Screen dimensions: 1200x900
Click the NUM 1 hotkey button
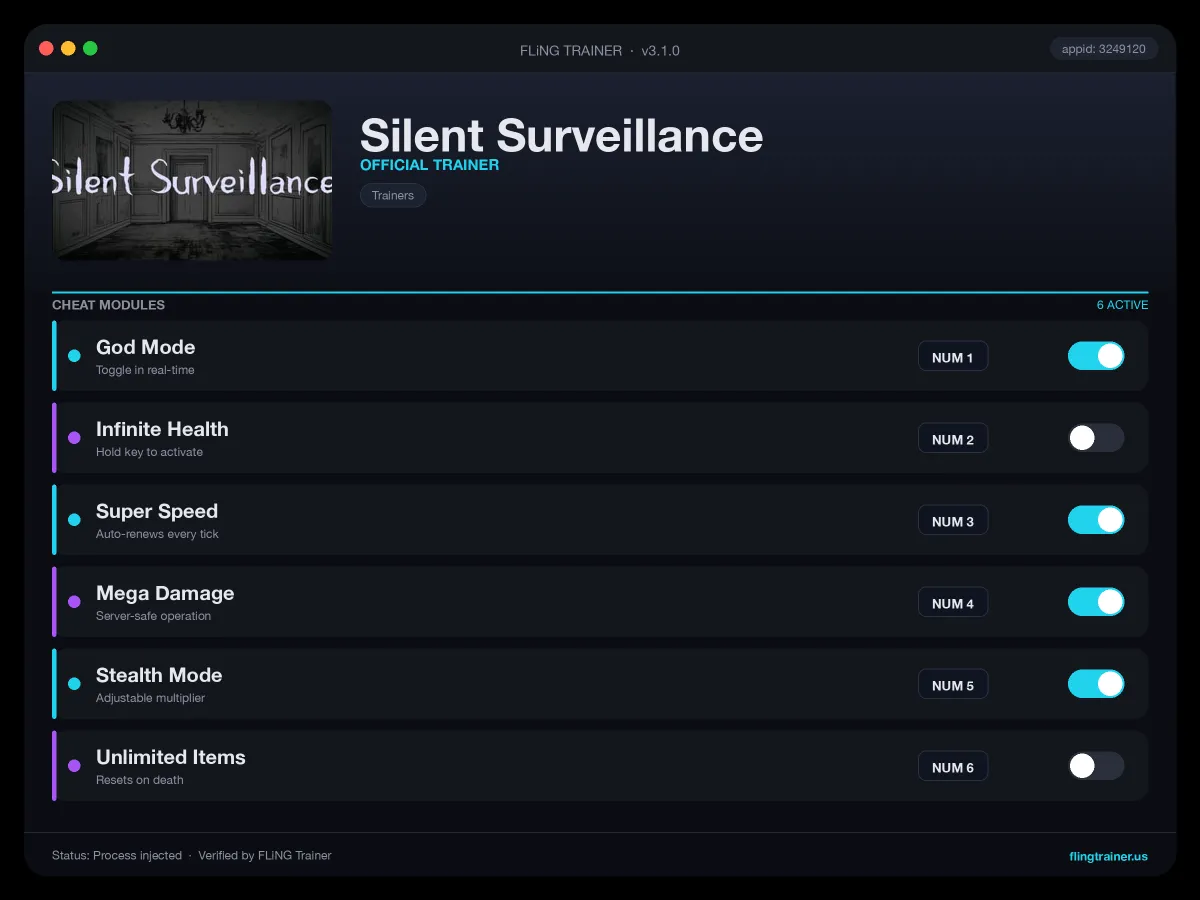coord(953,357)
